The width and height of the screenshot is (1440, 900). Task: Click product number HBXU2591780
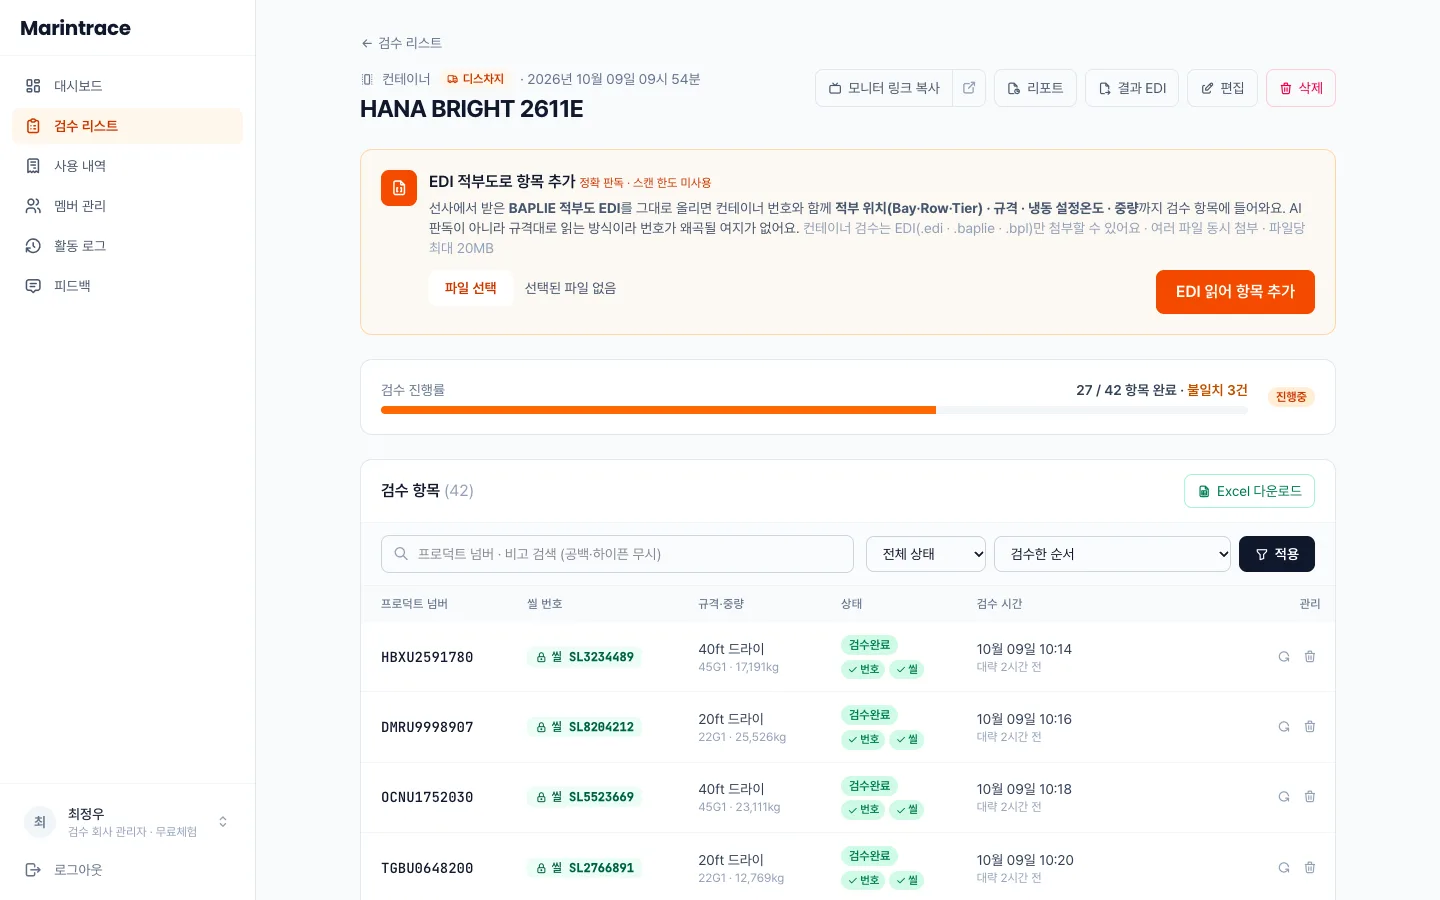click(x=427, y=657)
